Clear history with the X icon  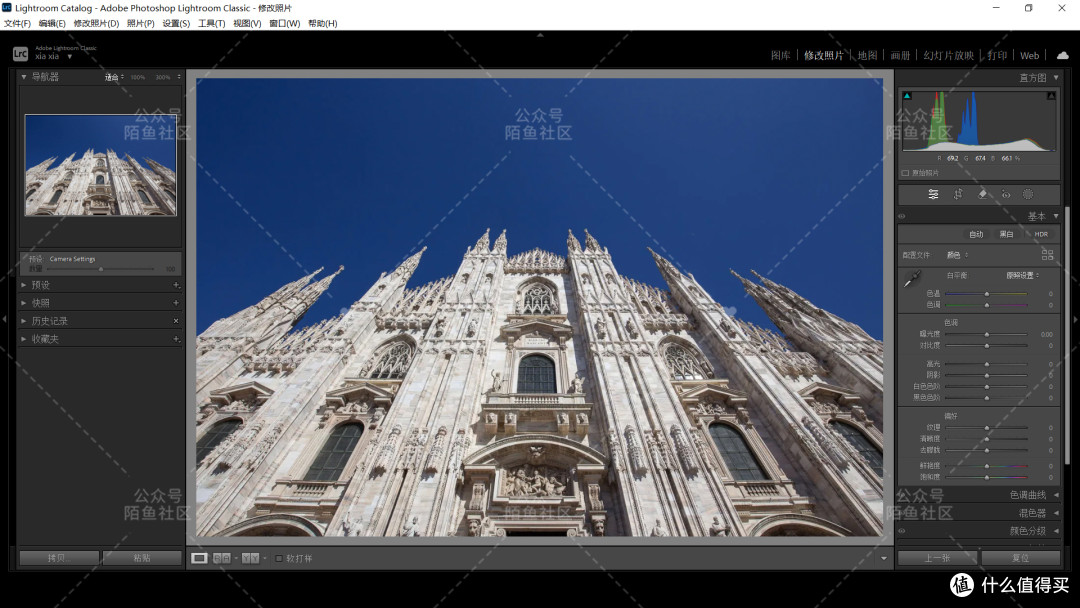(176, 321)
